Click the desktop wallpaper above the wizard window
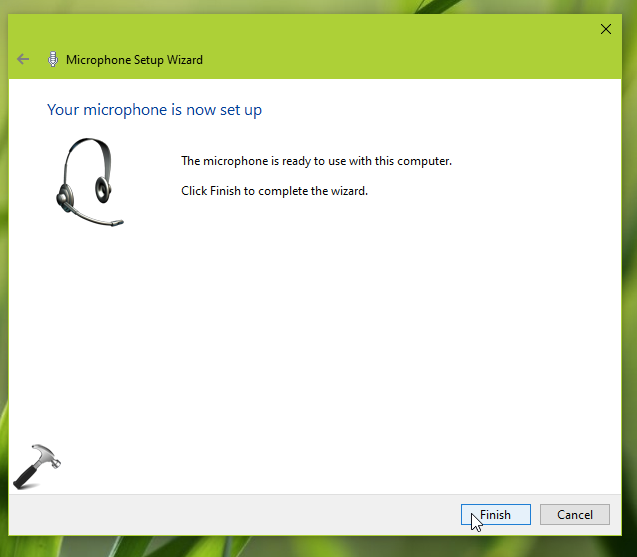This screenshot has width=637, height=557. (x=300, y=6)
